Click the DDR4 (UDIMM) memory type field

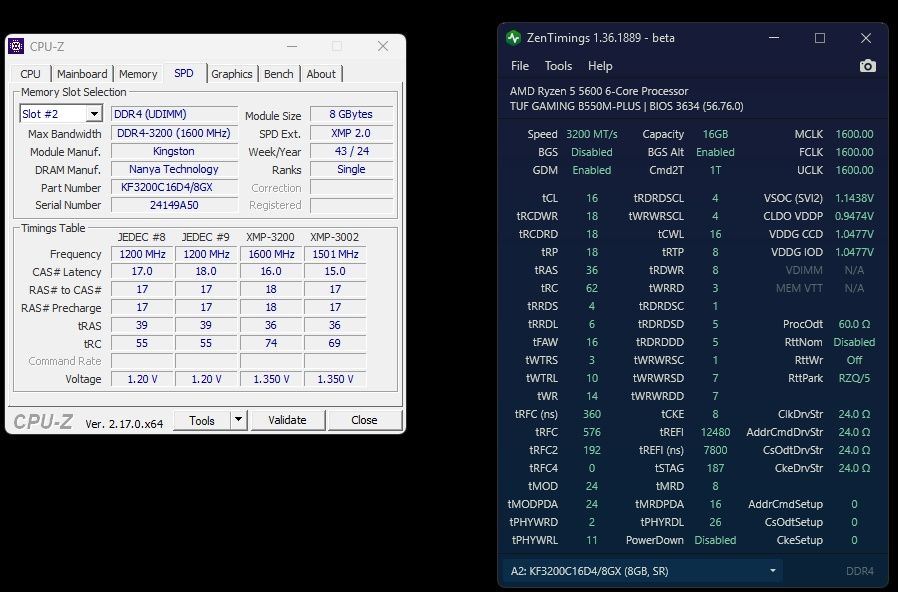tap(174, 114)
